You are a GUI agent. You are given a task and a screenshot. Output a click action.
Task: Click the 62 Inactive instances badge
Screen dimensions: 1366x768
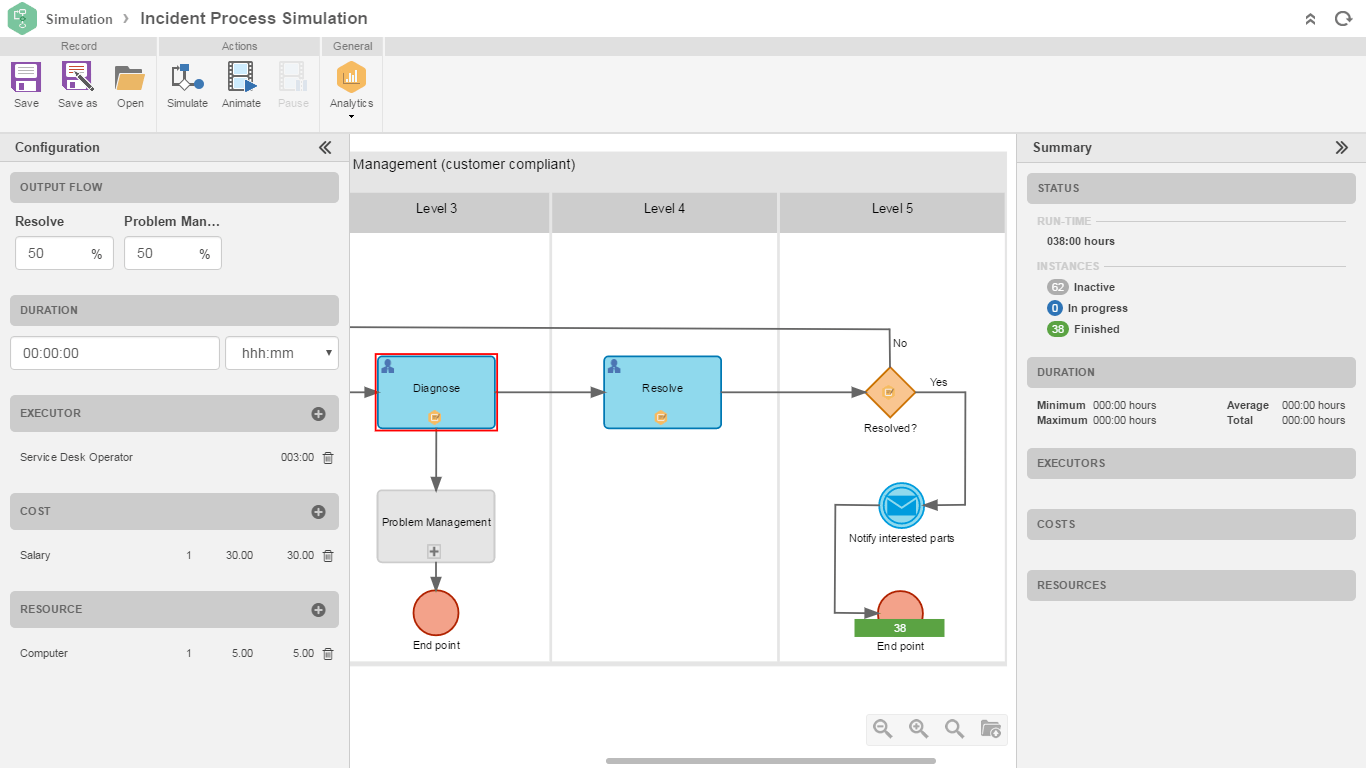[1058, 287]
